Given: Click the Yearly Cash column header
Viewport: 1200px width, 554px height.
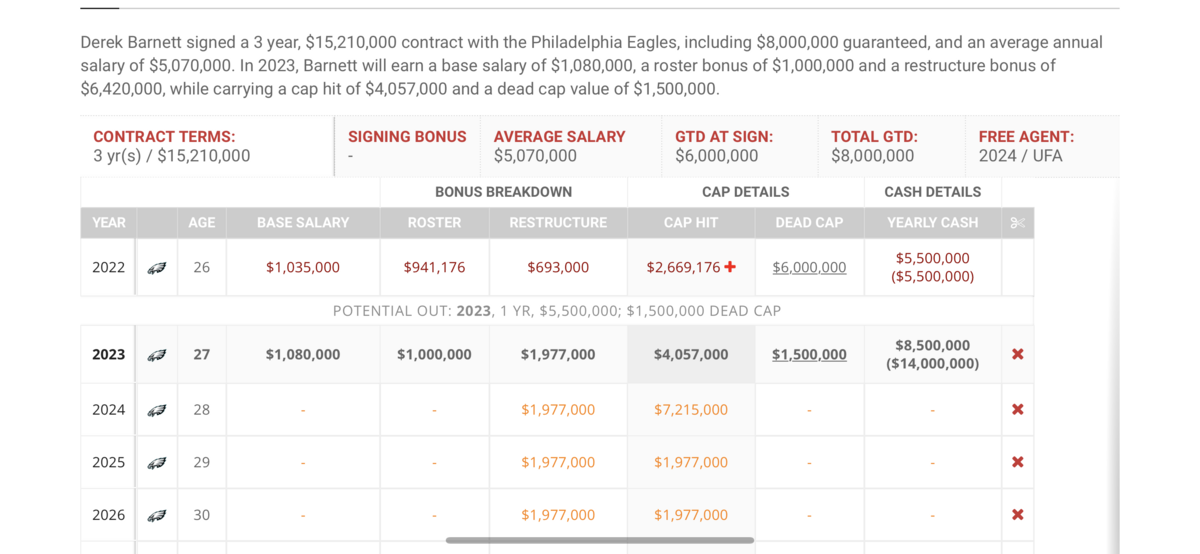Looking at the screenshot, I should click(933, 223).
